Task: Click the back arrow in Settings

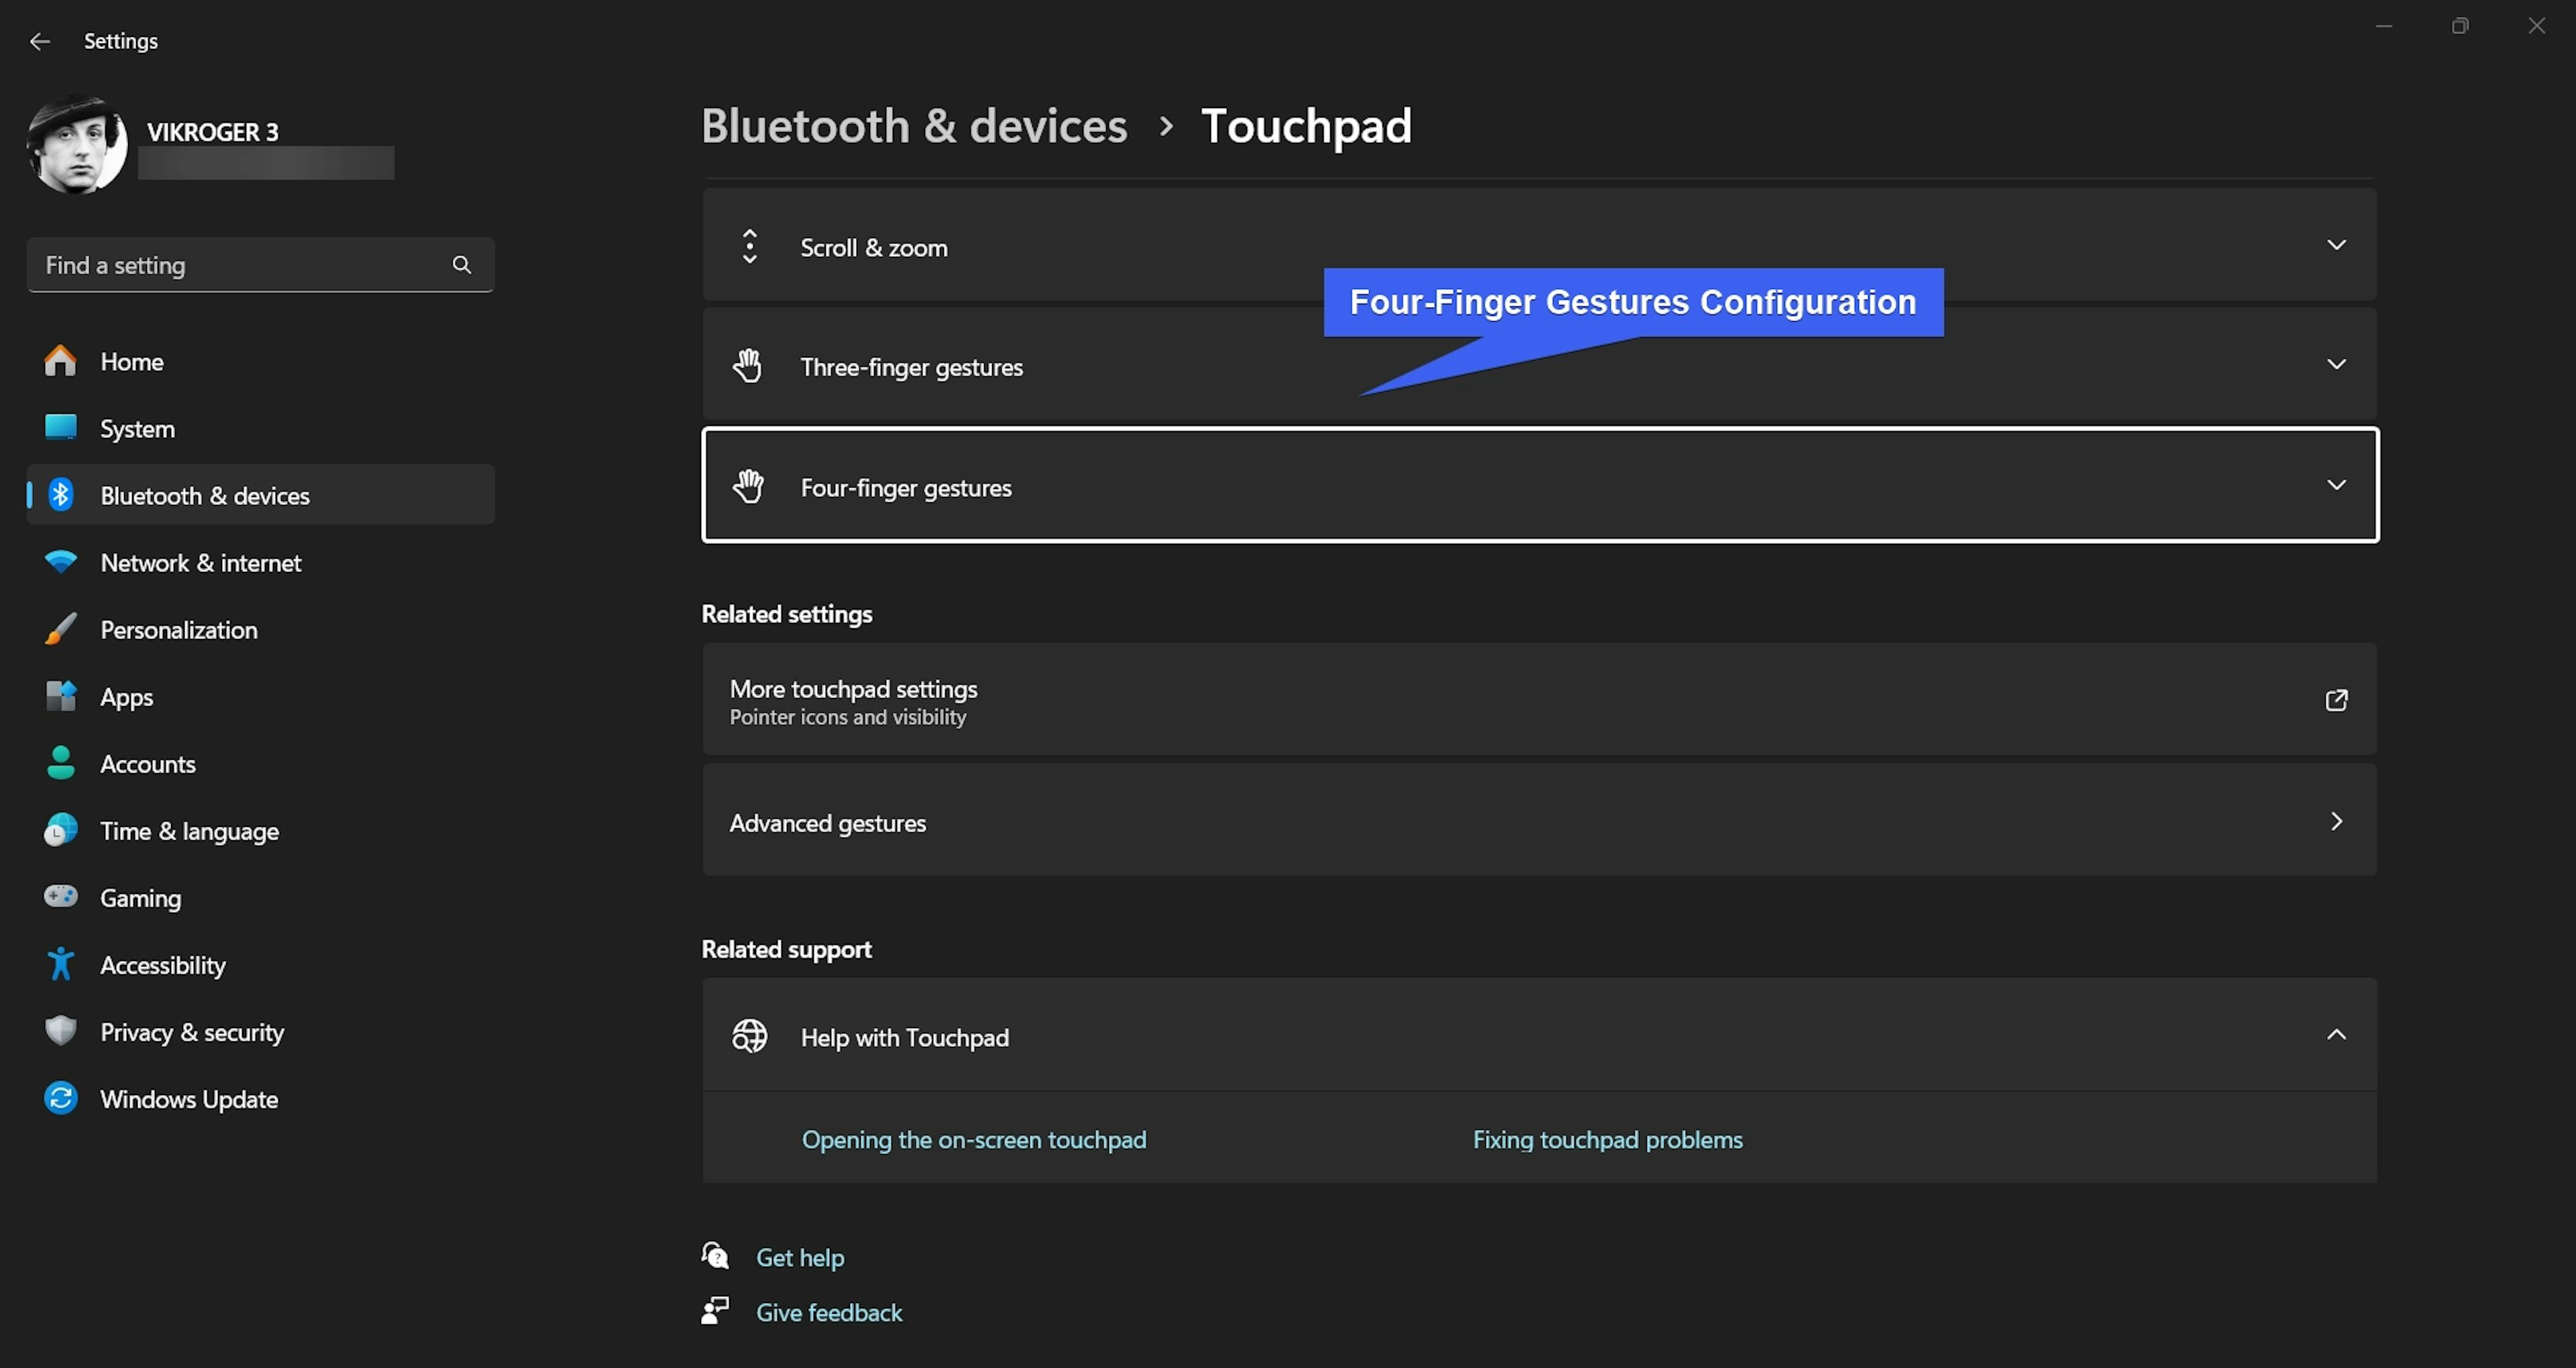Action: pos(40,41)
